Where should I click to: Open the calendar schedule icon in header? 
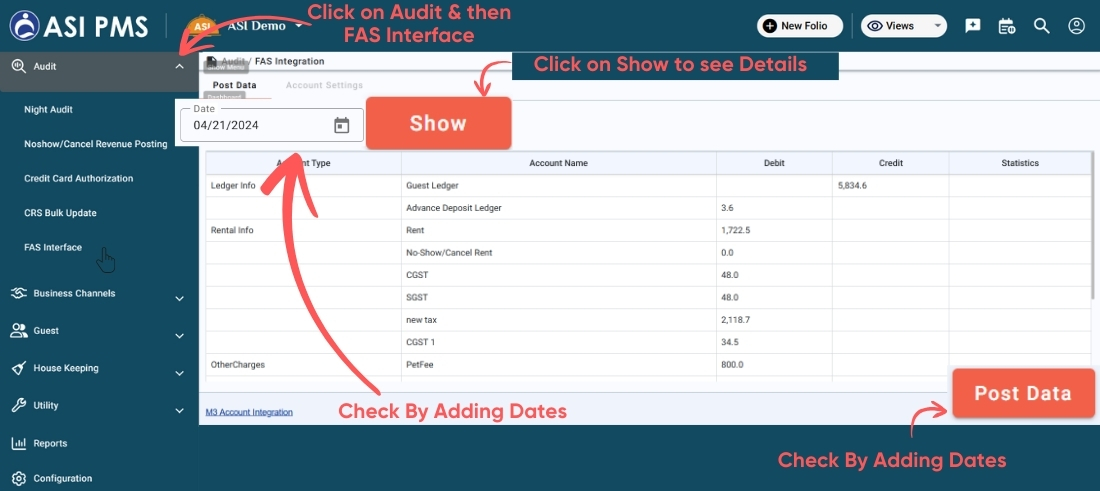pos(1007,26)
